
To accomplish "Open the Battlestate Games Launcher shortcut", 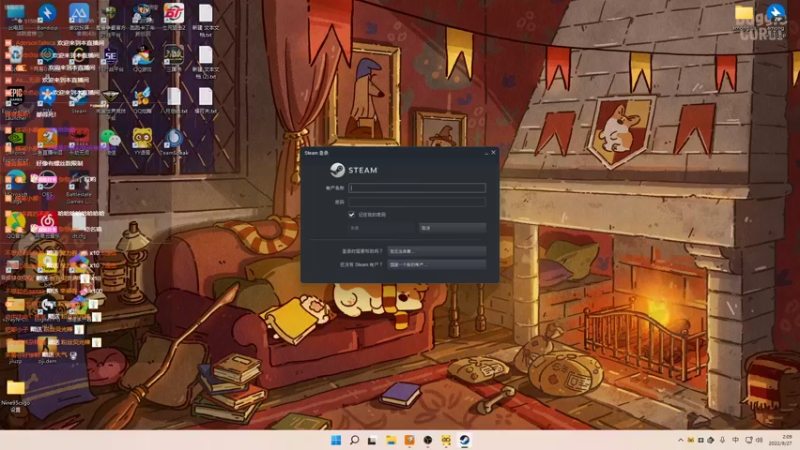I will (79, 188).
